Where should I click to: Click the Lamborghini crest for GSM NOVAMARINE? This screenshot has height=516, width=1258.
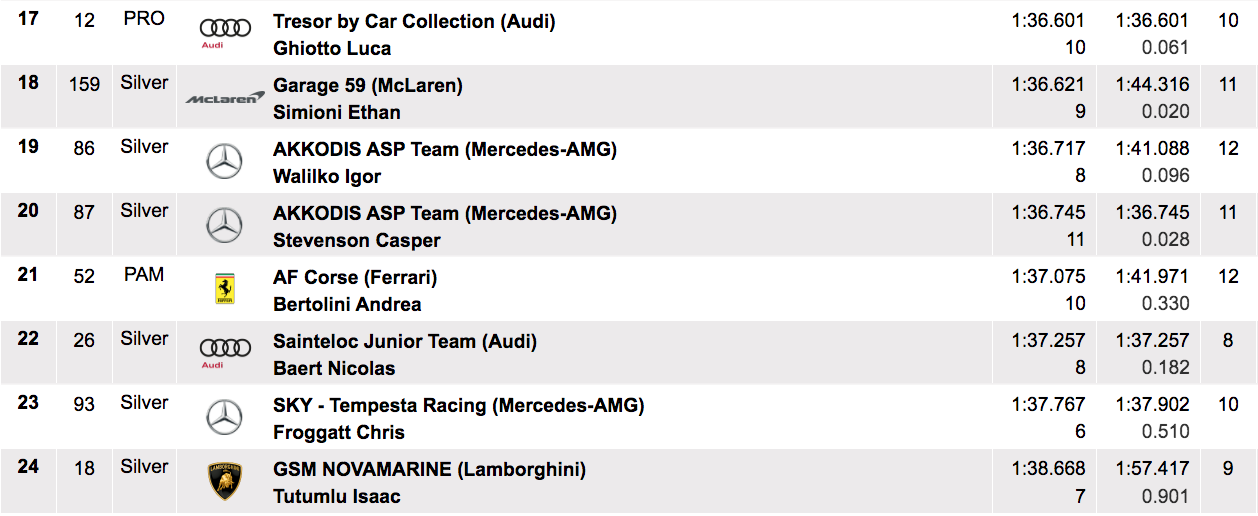click(225, 481)
